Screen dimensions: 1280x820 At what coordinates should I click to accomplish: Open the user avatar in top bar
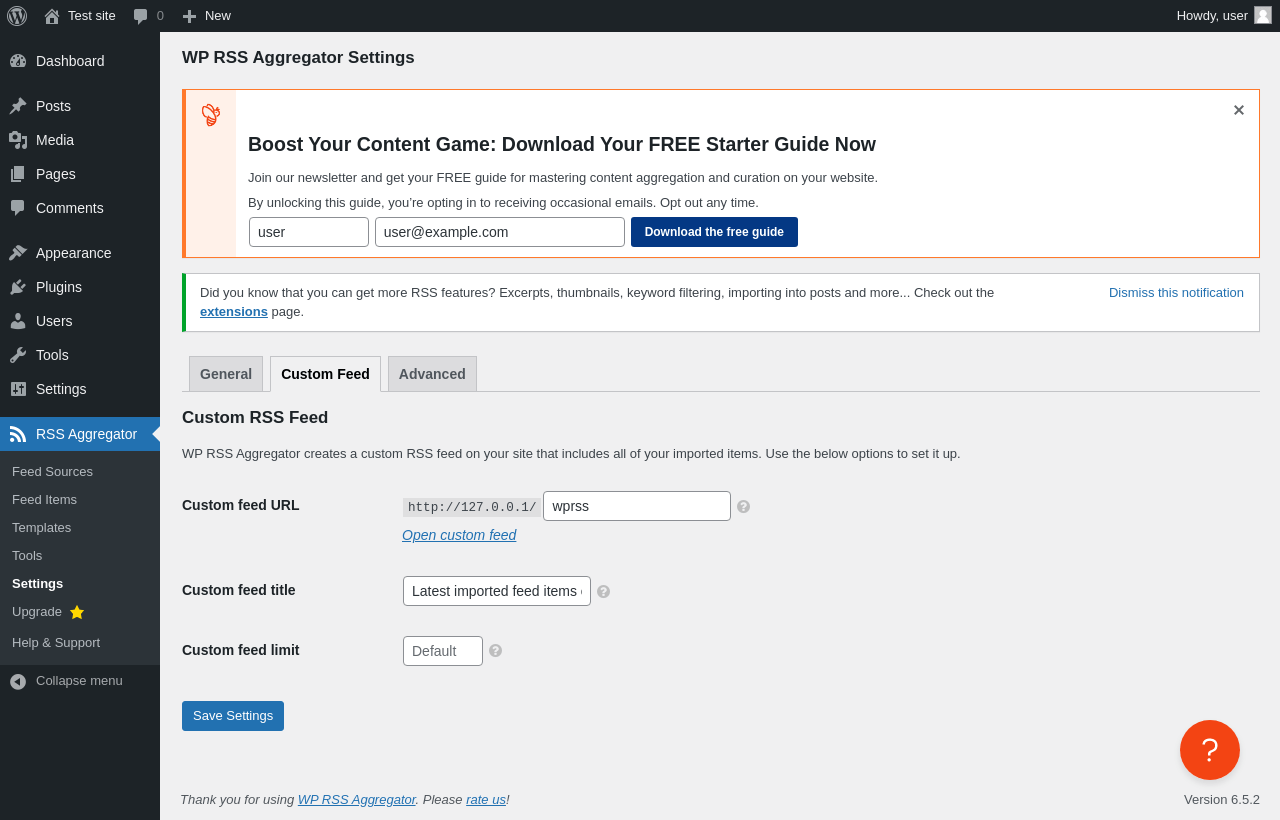(1263, 15)
